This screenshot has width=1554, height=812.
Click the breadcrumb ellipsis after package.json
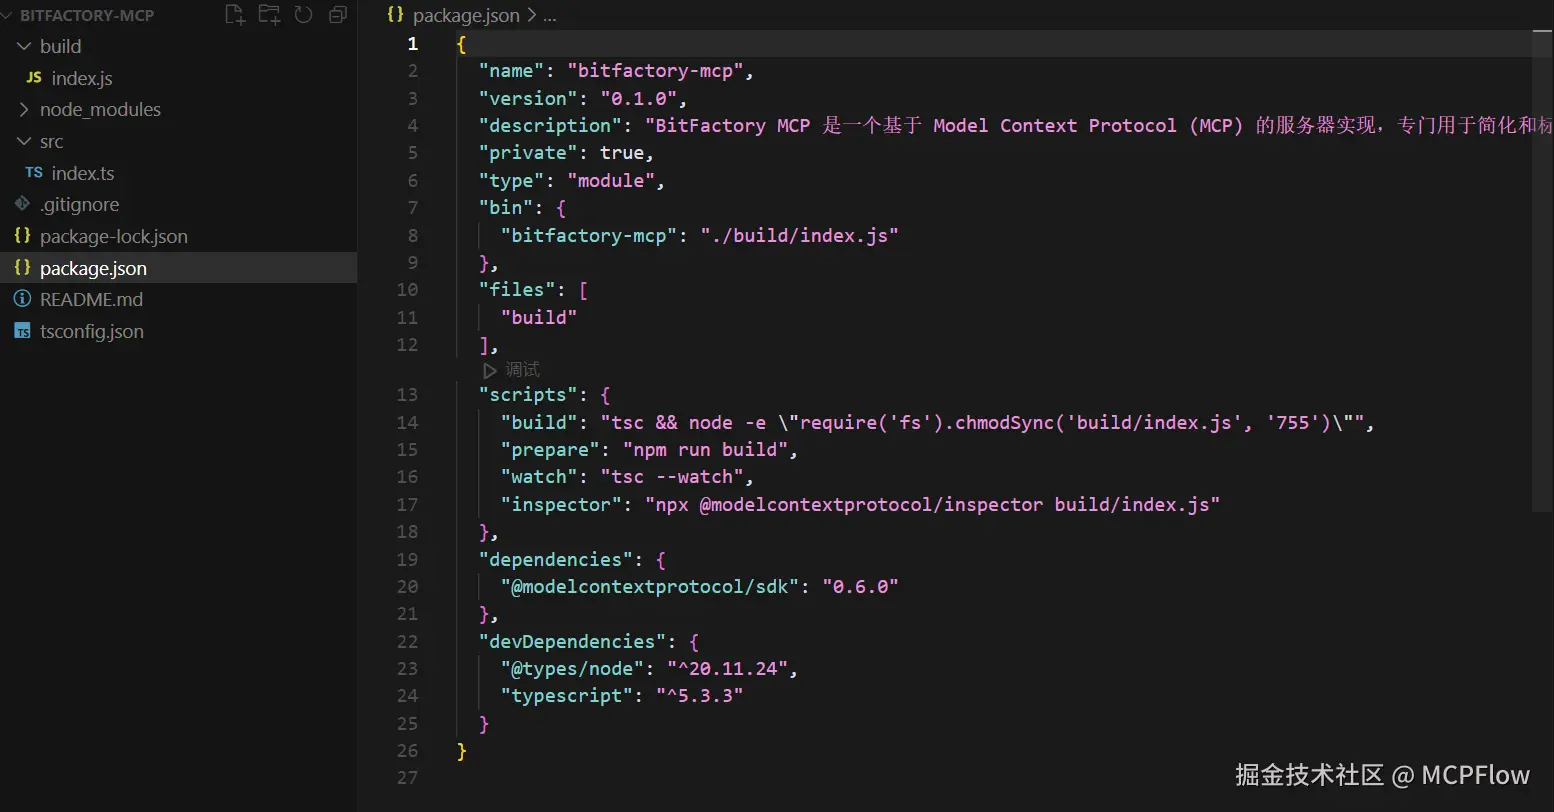(550, 15)
